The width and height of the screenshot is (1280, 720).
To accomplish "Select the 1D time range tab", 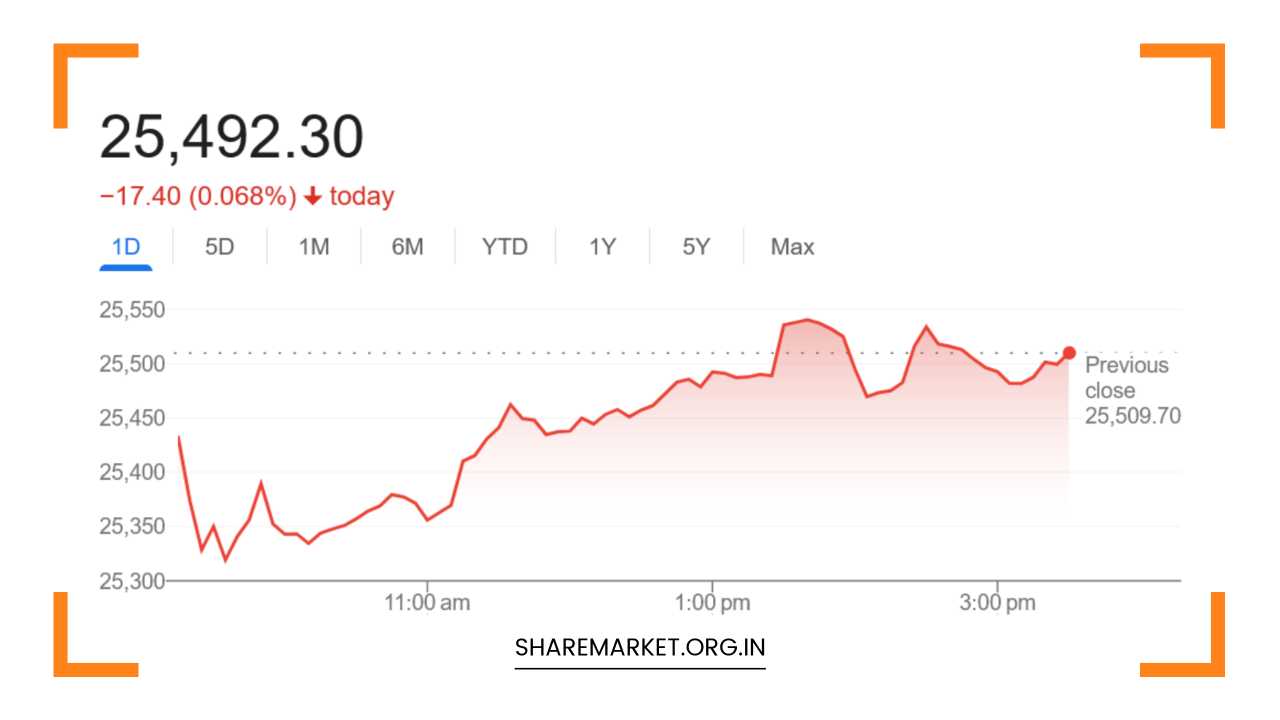I will (x=126, y=246).
